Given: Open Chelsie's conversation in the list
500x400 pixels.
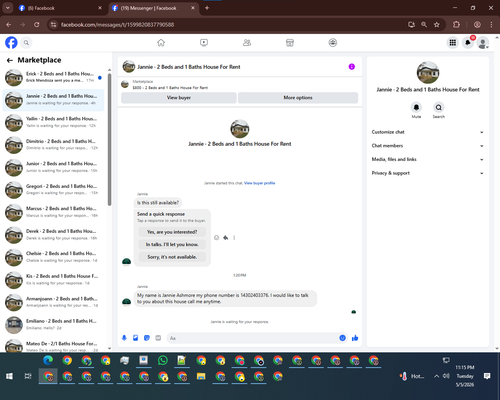Looking at the screenshot, I should point(54,257).
